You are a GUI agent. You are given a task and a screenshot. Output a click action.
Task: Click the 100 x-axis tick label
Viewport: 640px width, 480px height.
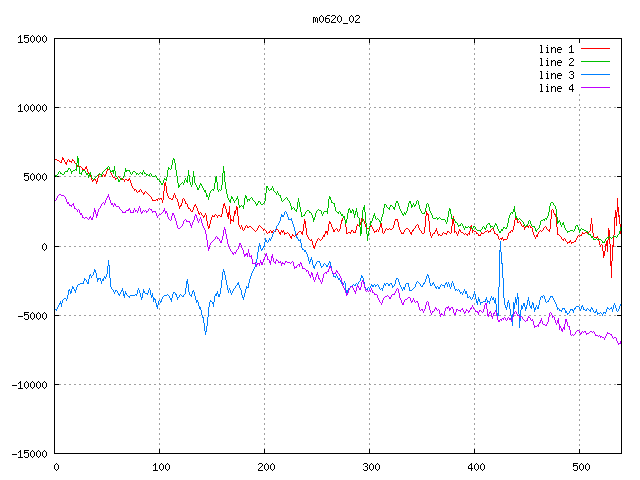pos(160,467)
